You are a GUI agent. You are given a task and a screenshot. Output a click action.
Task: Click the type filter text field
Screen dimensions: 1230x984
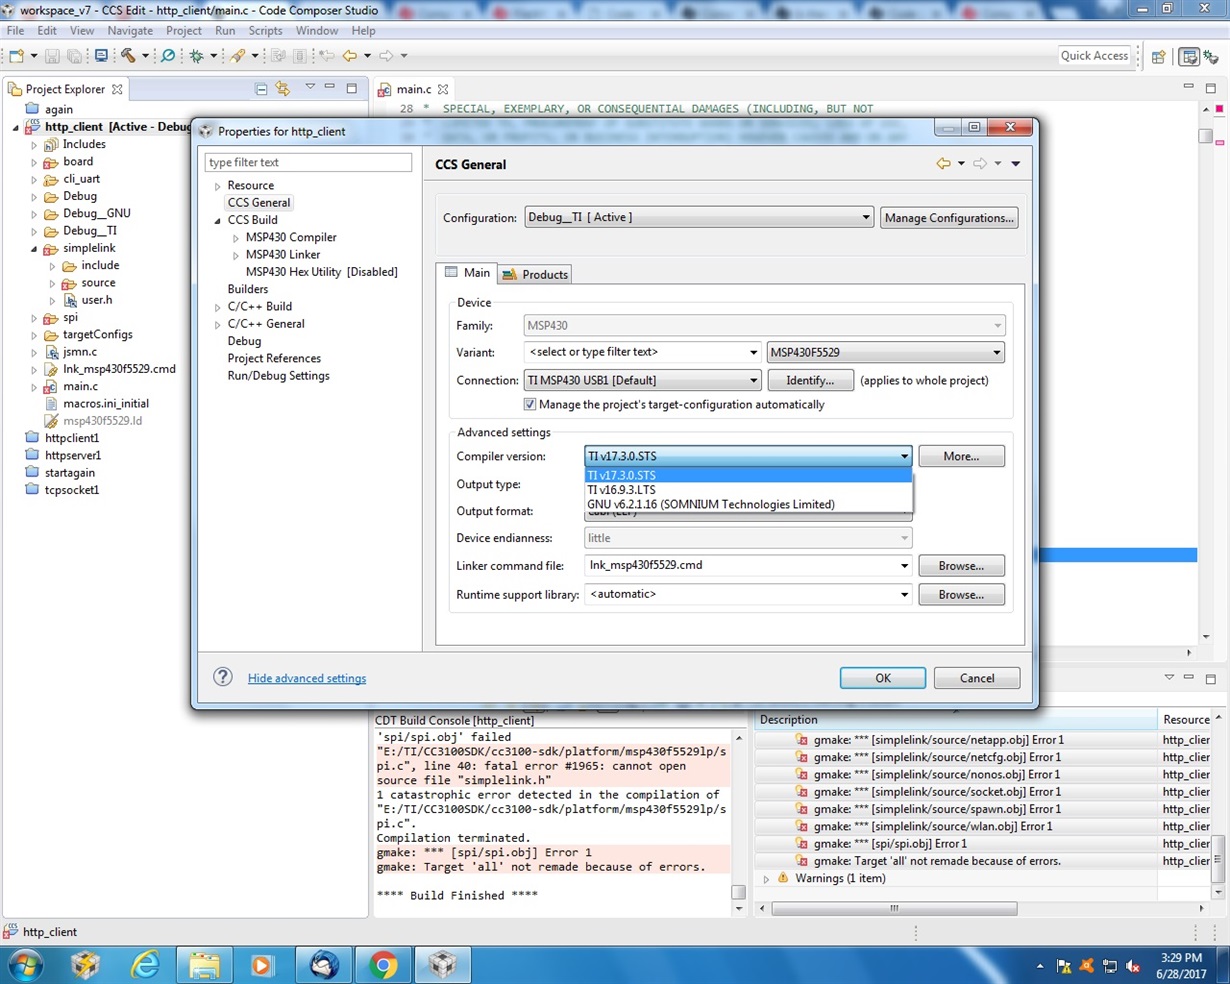click(308, 162)
